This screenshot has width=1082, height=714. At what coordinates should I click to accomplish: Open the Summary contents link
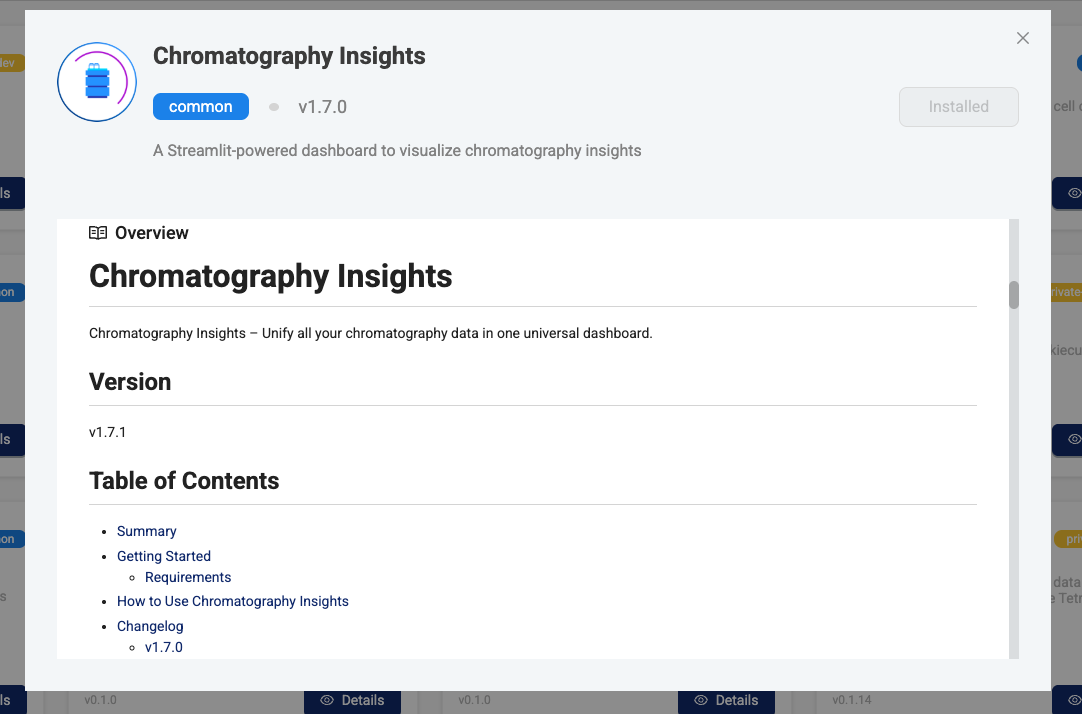[x=146, y=531]
